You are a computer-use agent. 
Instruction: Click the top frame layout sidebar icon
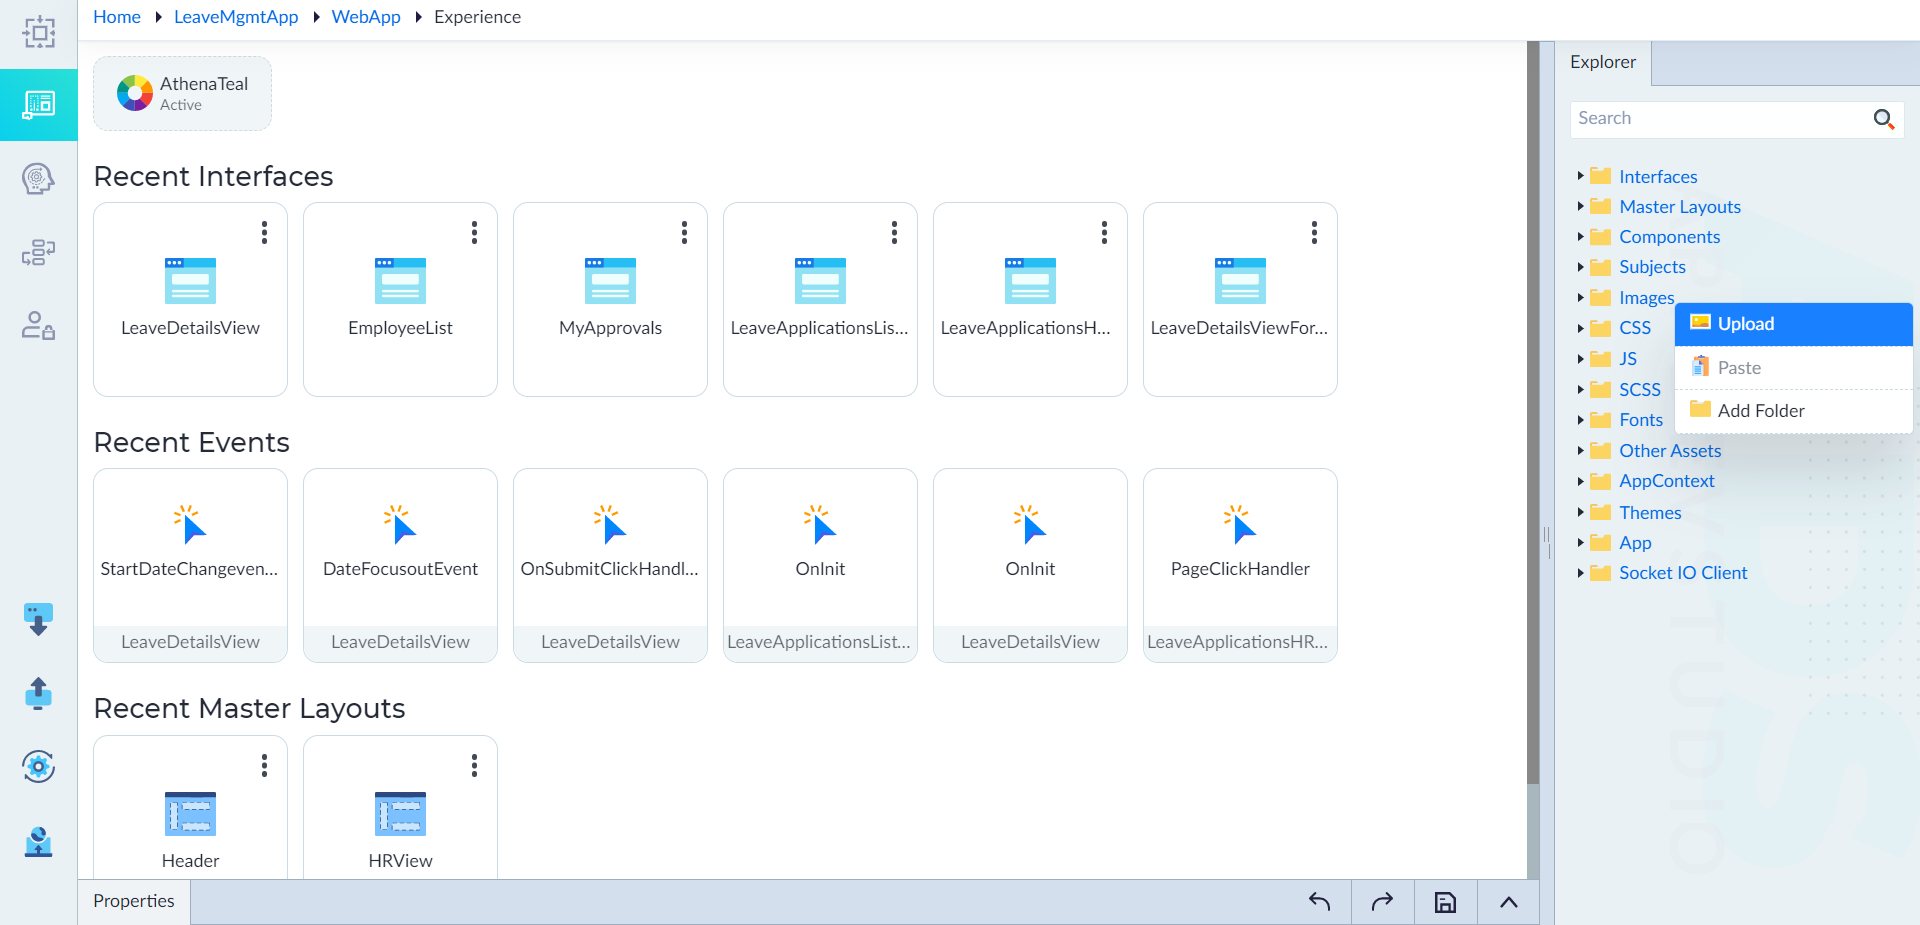click(x=38, y=32)
